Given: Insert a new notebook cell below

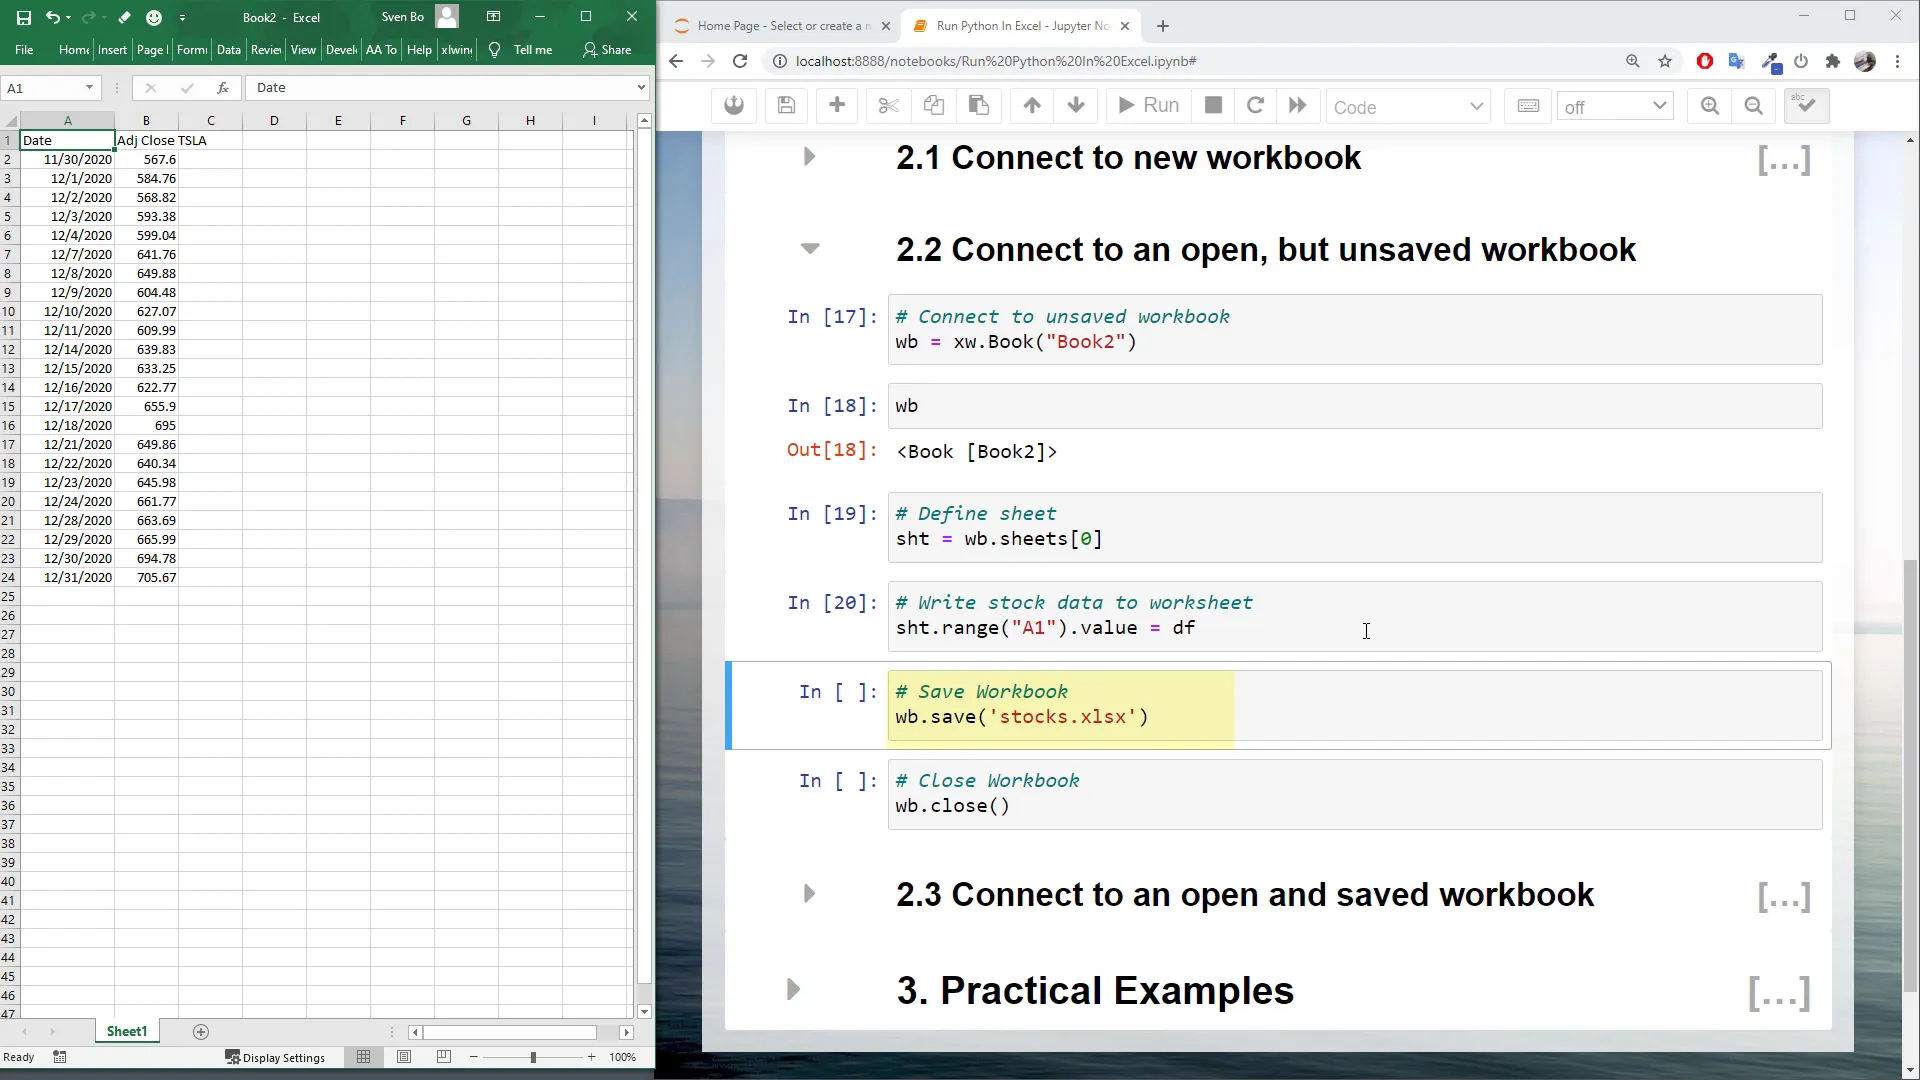Looking at the screenshot, I should 836,106.
